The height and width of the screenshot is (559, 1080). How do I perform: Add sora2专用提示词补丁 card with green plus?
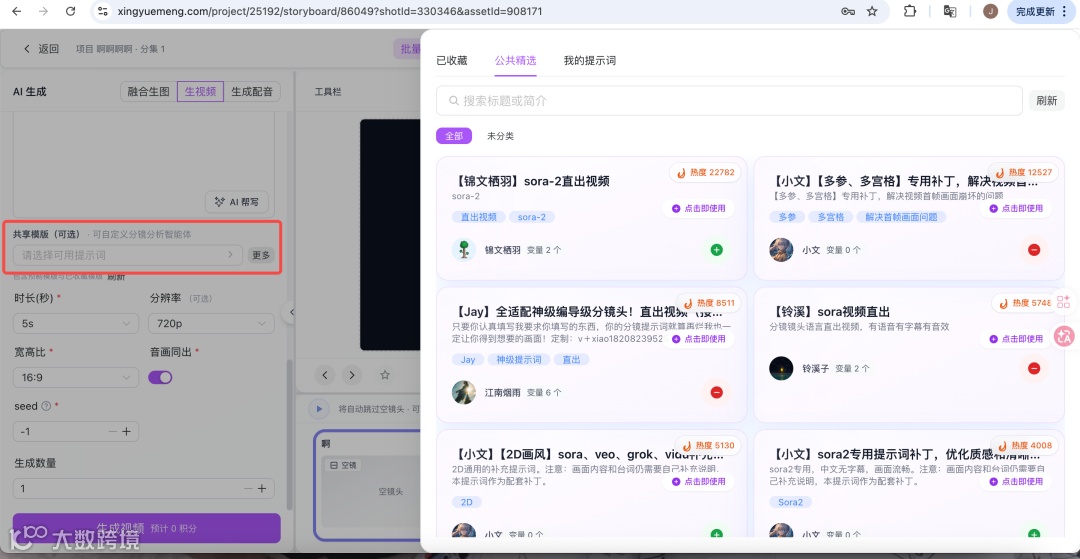(1034, 534)
